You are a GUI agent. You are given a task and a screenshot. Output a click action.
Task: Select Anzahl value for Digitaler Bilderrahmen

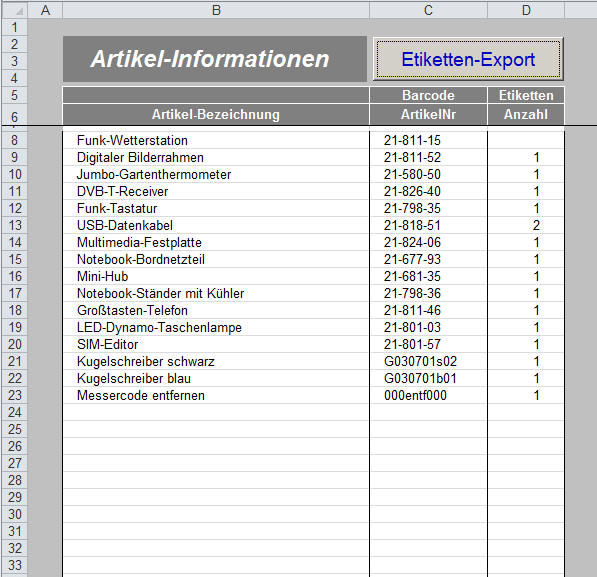(526, 157)
